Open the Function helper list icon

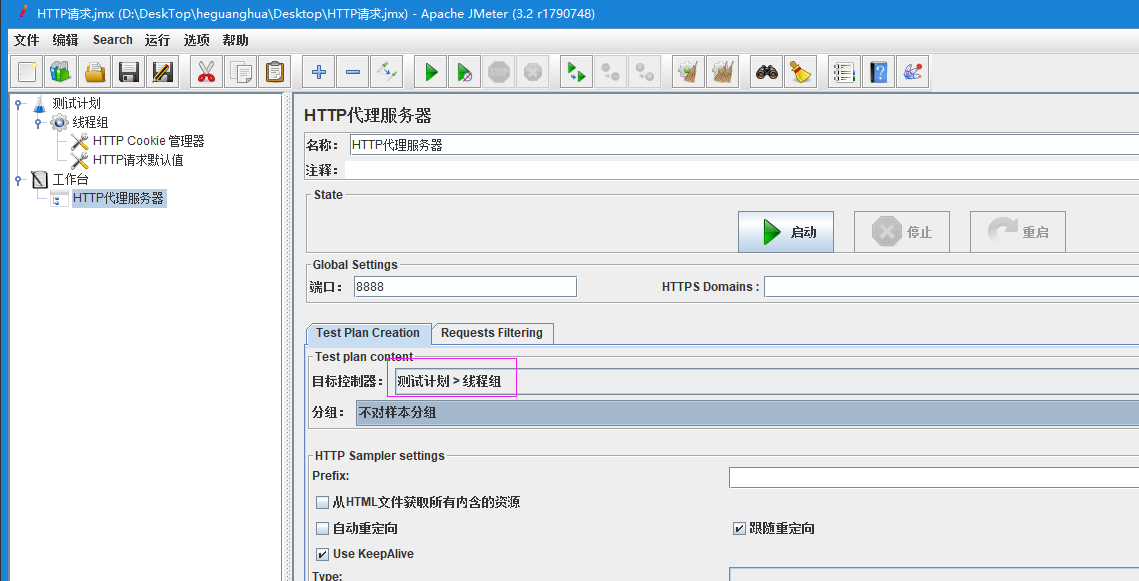click(x=845, y=72)
